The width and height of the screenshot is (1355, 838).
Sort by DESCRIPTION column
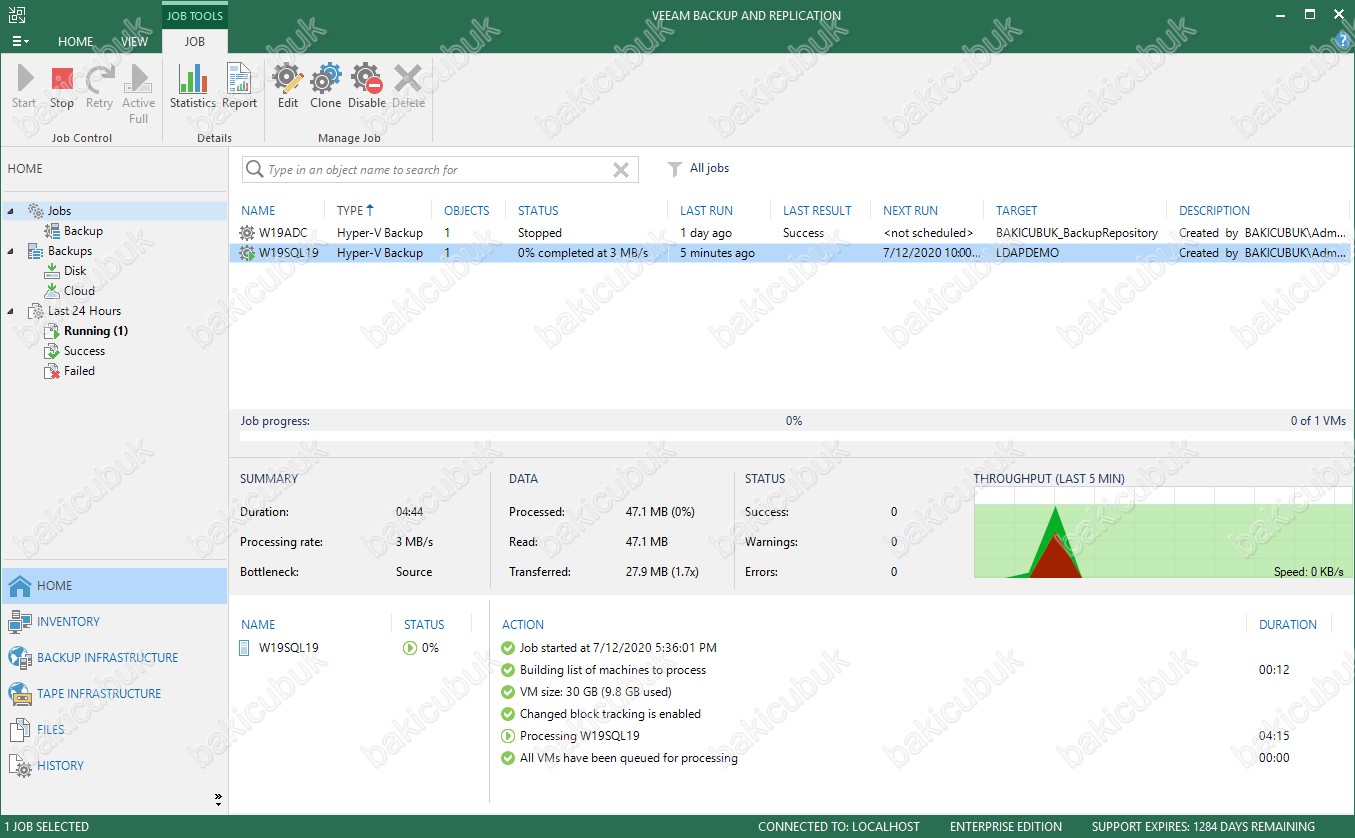tap(1214, 211)
